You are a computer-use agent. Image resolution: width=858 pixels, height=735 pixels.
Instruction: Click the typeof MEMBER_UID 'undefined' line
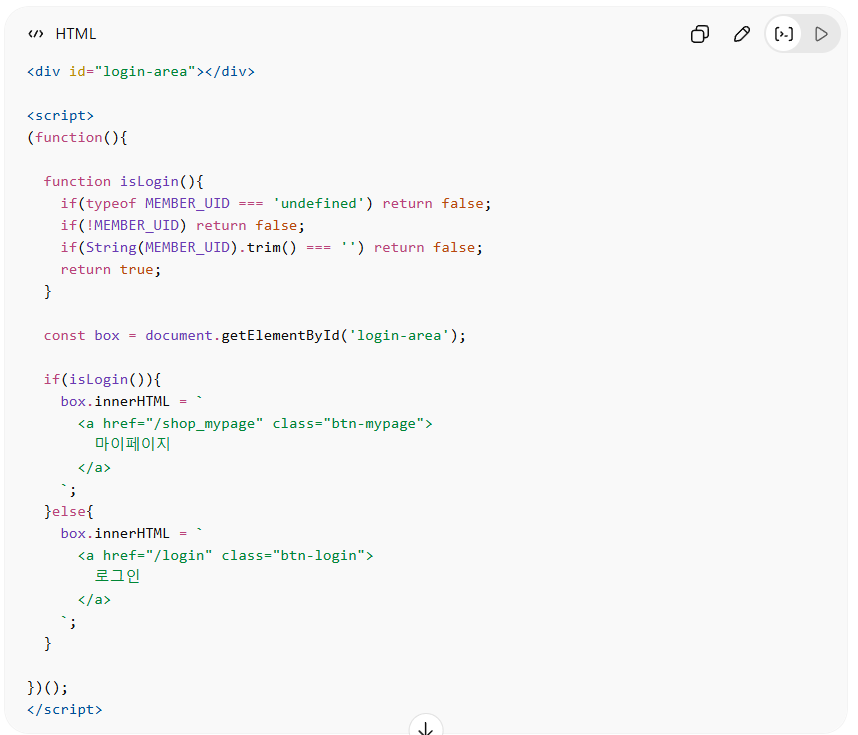[276, 204]
